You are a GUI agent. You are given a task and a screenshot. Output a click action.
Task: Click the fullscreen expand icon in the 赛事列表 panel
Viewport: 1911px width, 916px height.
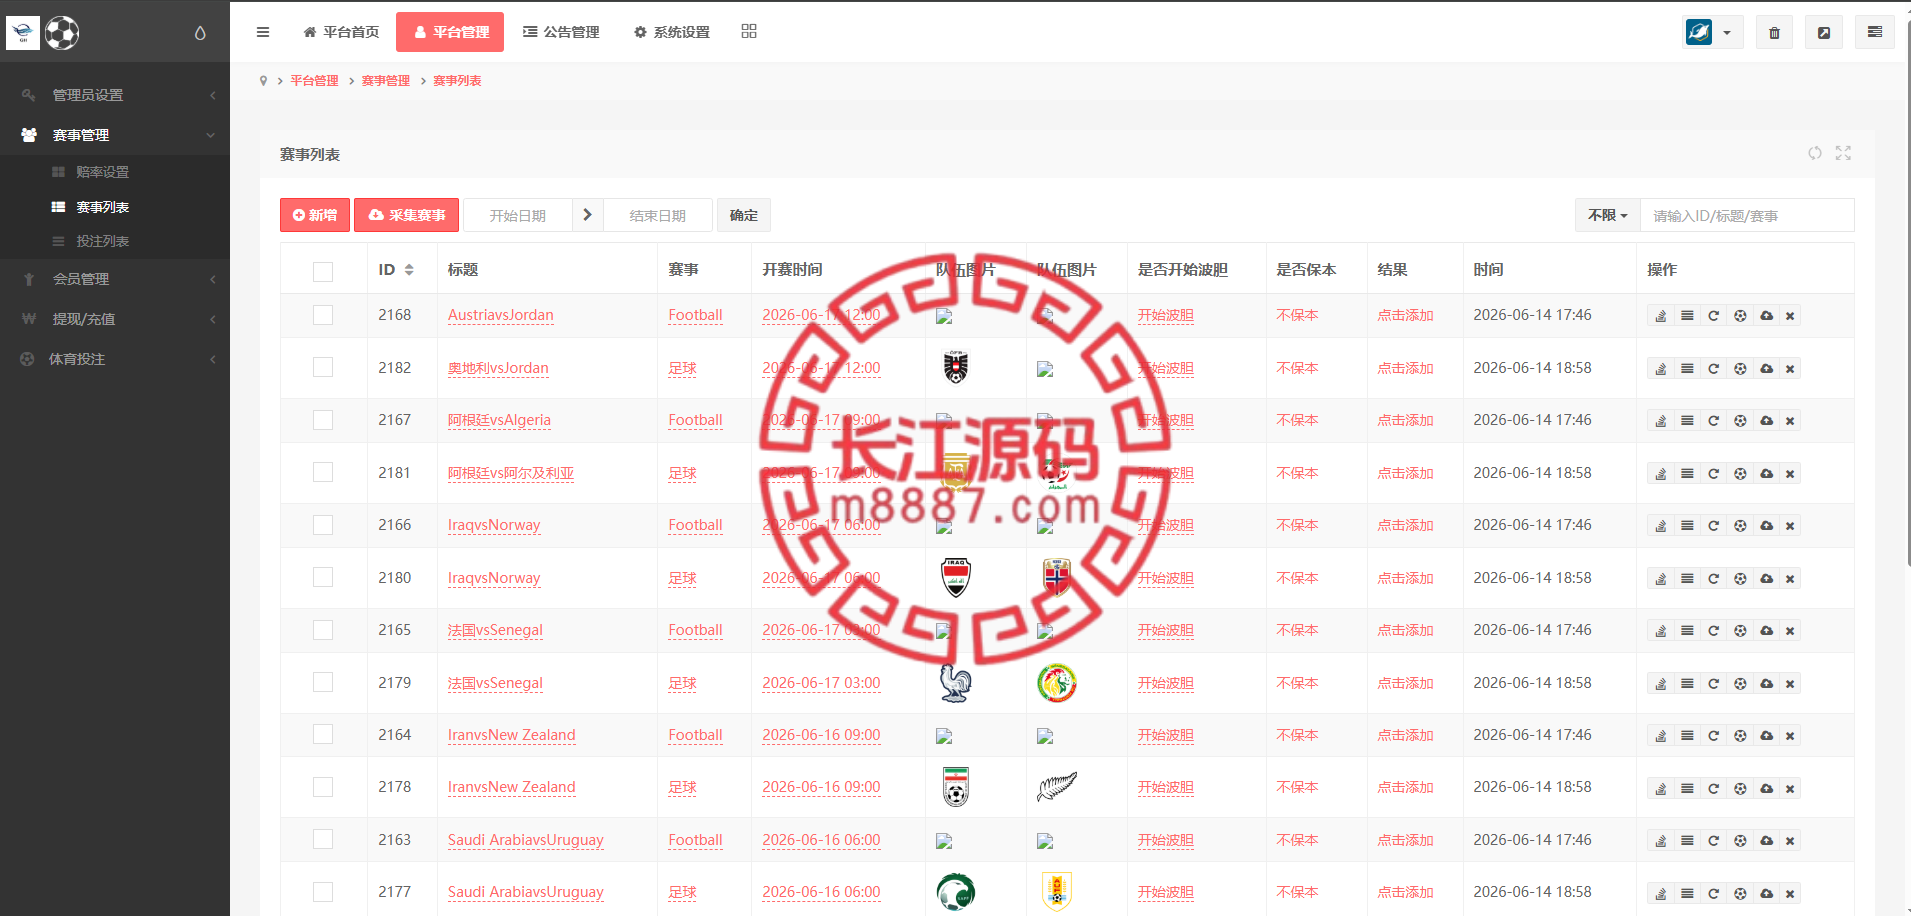pyautogui.click(x=1843, y=153)
